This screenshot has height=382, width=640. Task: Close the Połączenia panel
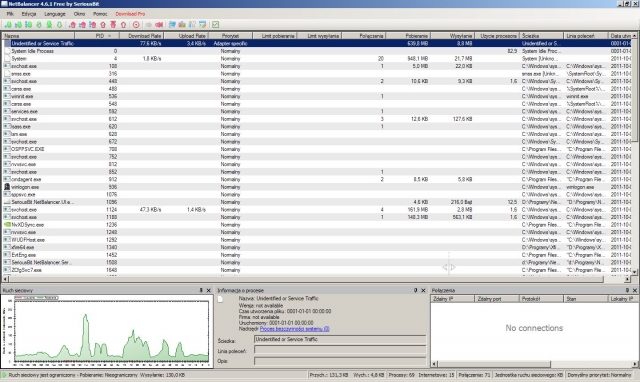(x=635, y=290)
